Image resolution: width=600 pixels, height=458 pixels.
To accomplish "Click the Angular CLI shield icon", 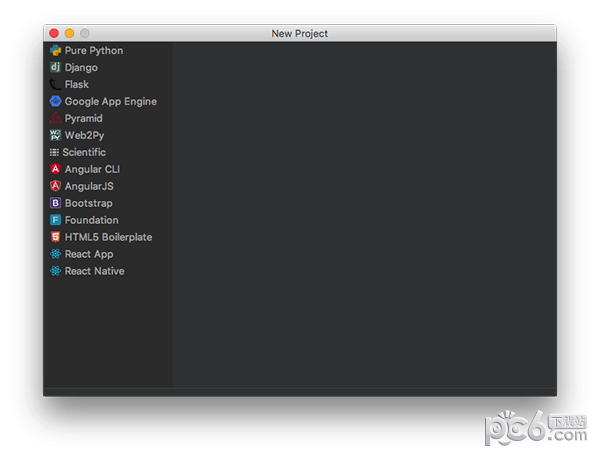I will point(55,169).
